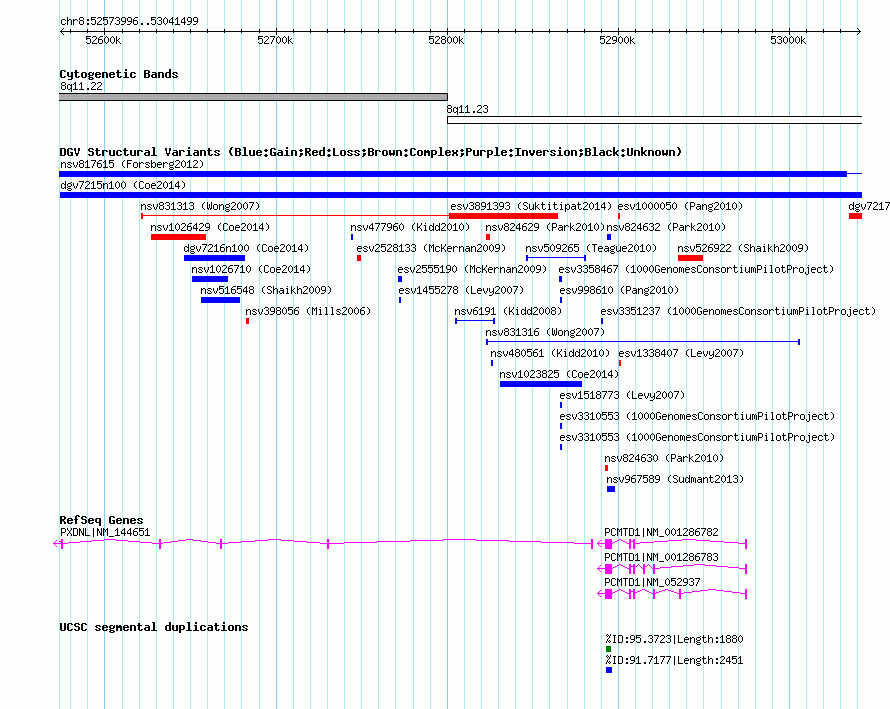Click the white 8q11.23 band bar
This screenshot has height=709, width=890.
pos(654,120)
